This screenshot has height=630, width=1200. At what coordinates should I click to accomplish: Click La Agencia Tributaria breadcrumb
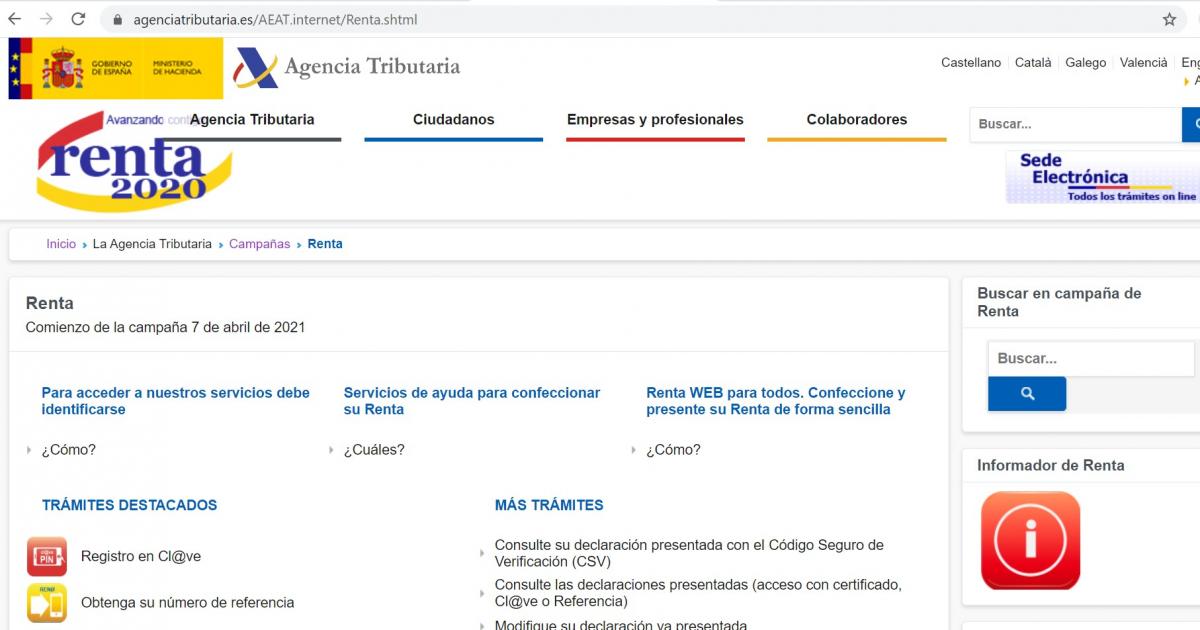(x=152, y=244)
